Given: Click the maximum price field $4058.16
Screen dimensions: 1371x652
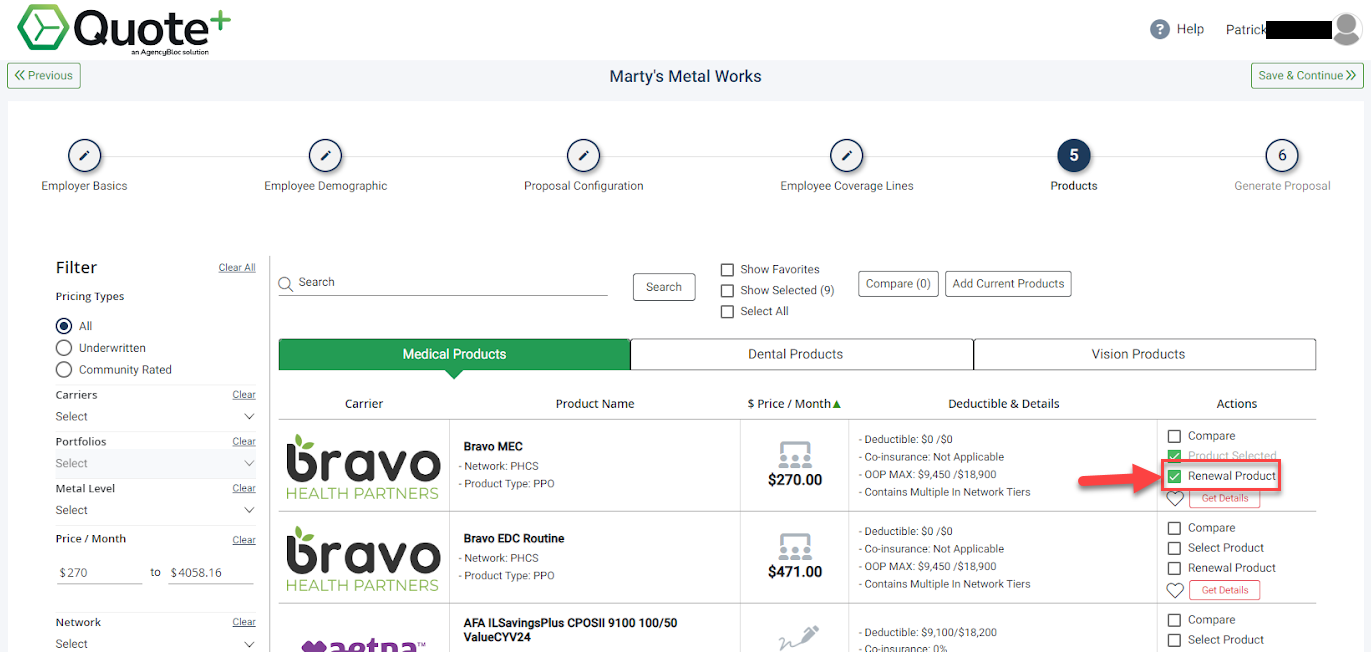Looking at the screenshot, I should 210,573.
